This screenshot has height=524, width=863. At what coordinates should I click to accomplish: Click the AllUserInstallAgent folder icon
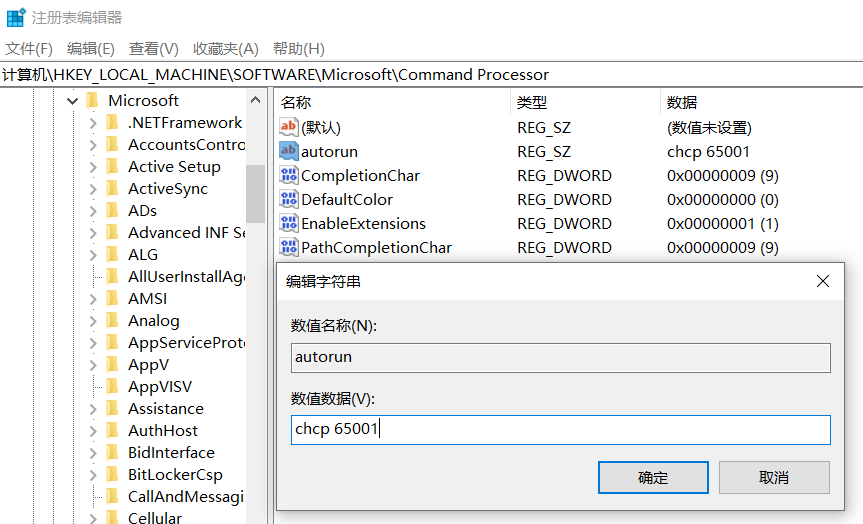pos(112,276)
